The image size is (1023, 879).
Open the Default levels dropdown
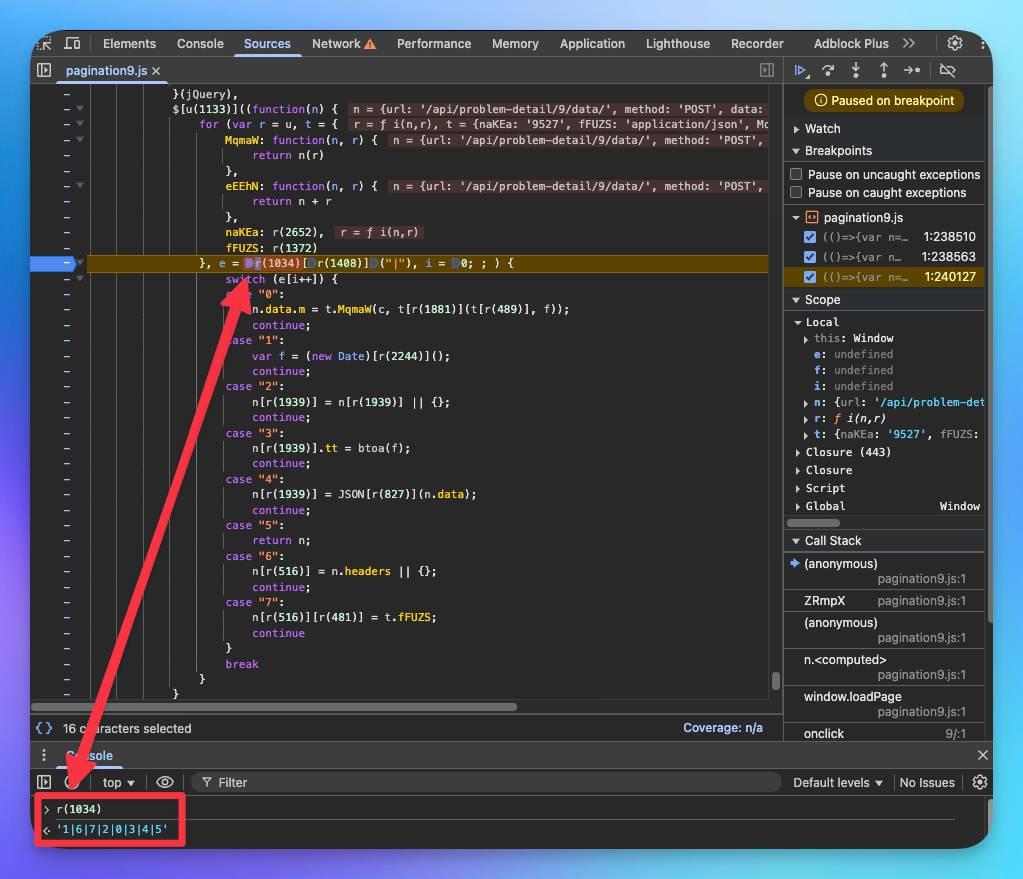[x=838, y=782]
